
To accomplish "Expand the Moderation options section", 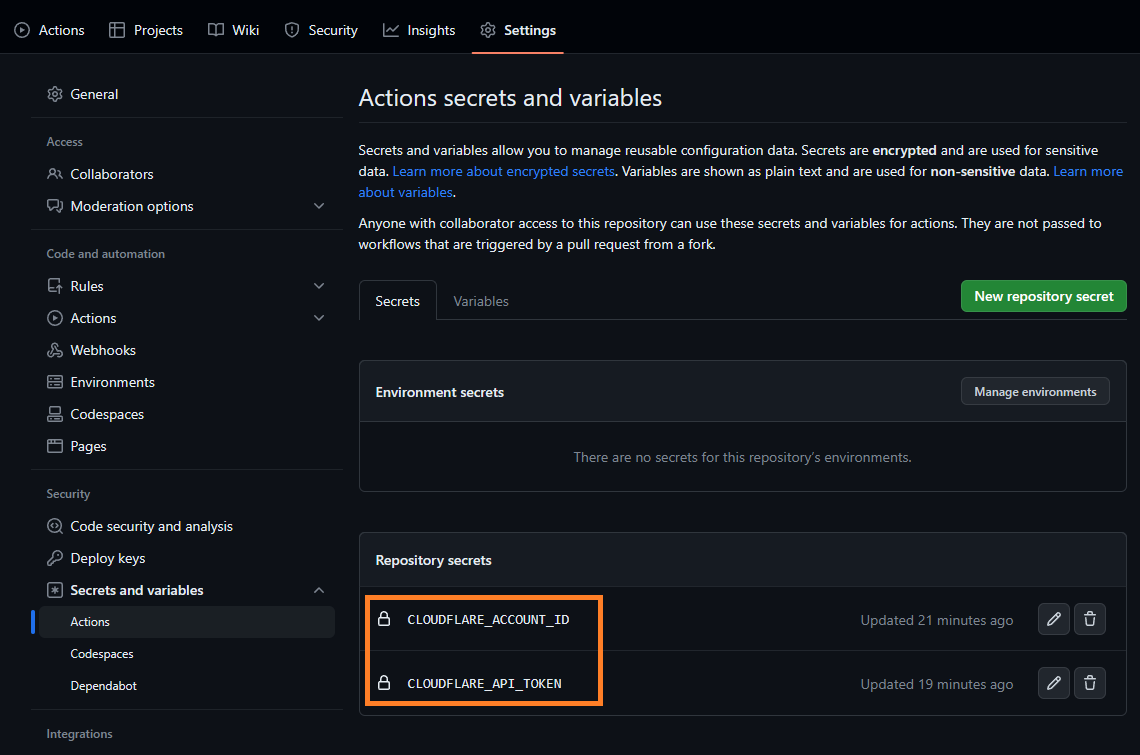I will pyautogui.click(x=319, y=206).
